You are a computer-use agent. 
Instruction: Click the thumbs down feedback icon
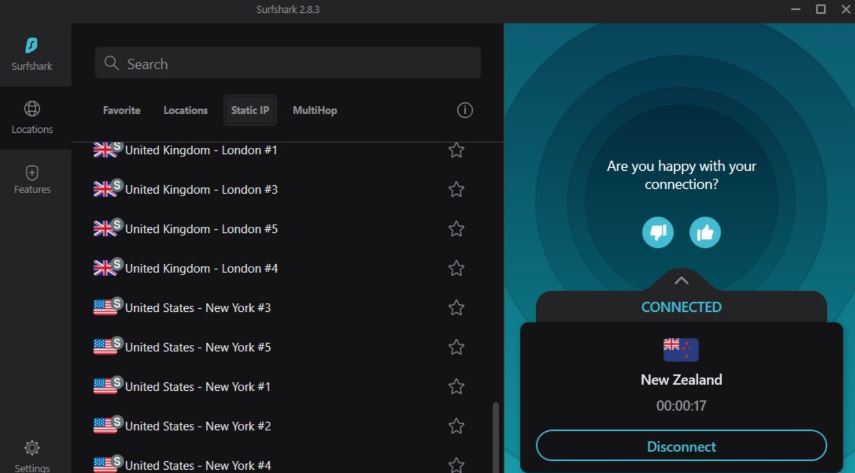[x=658, y=232]
